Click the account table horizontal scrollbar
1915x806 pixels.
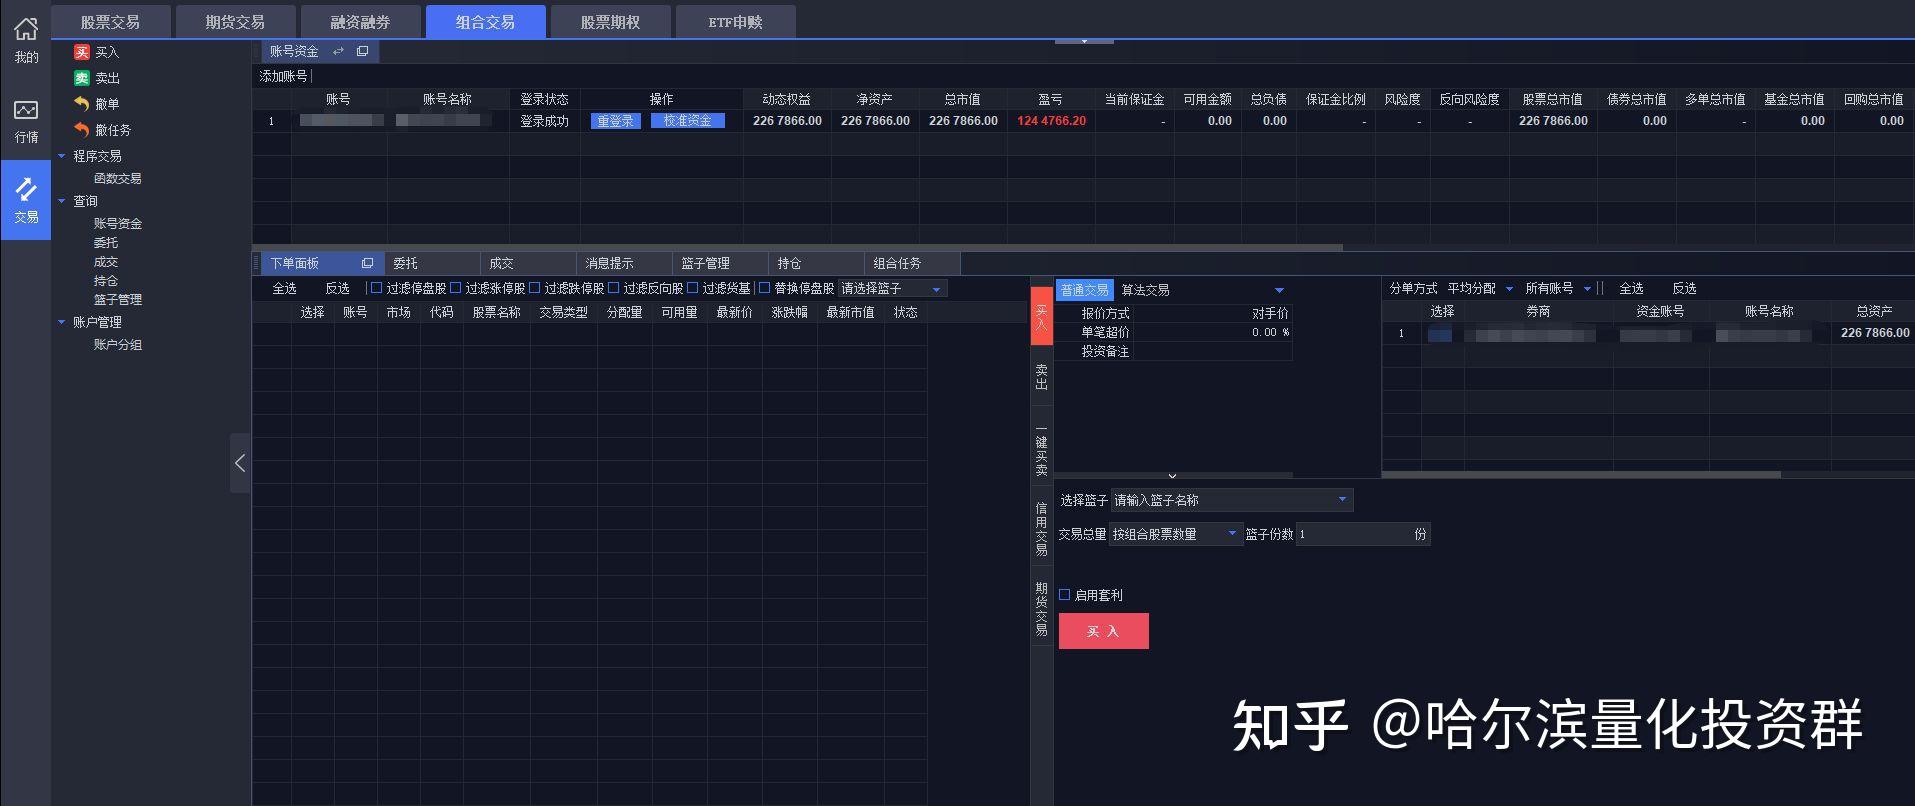point(797,247)
